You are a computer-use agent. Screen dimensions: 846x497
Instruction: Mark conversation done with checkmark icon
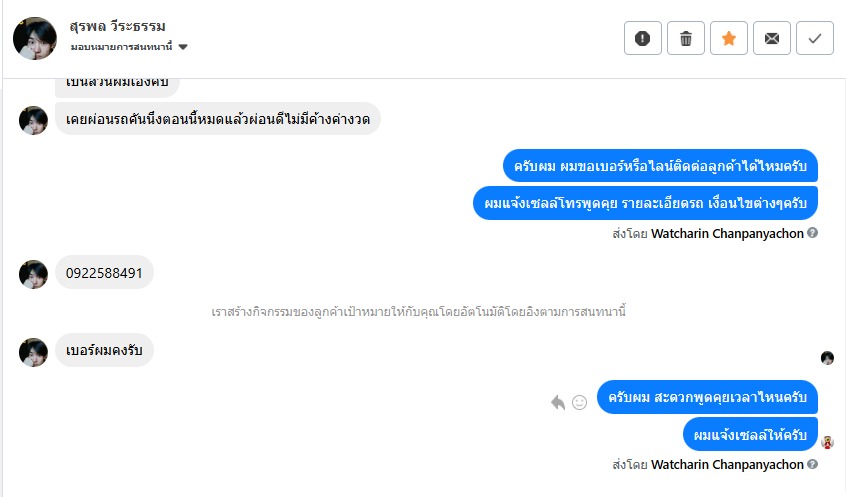[x=815, y=38]
